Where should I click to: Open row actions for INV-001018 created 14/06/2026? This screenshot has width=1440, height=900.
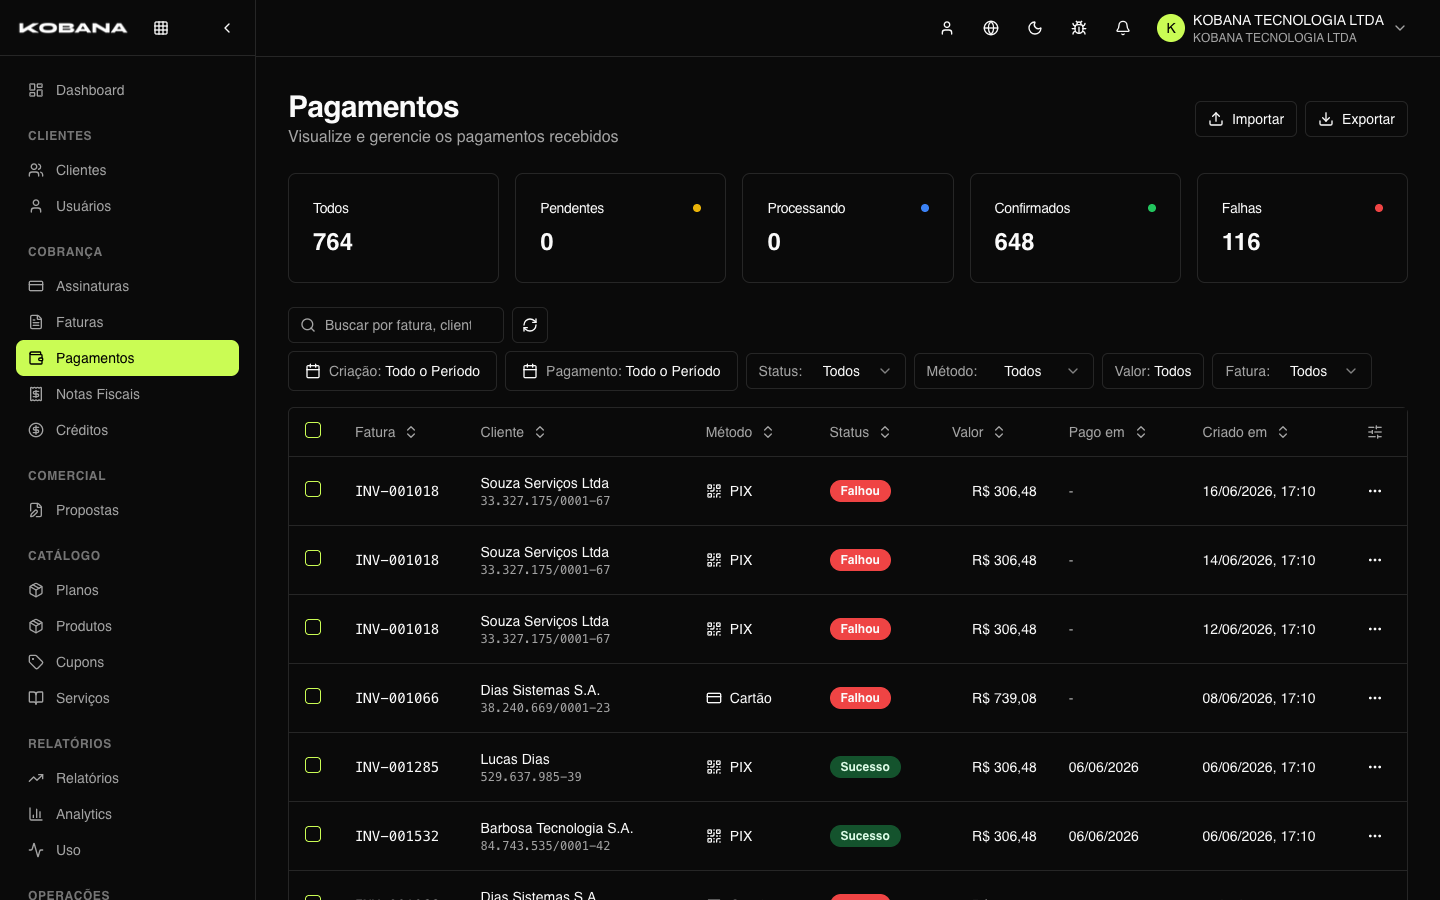pyautogui.click(x=1375, y=560)
